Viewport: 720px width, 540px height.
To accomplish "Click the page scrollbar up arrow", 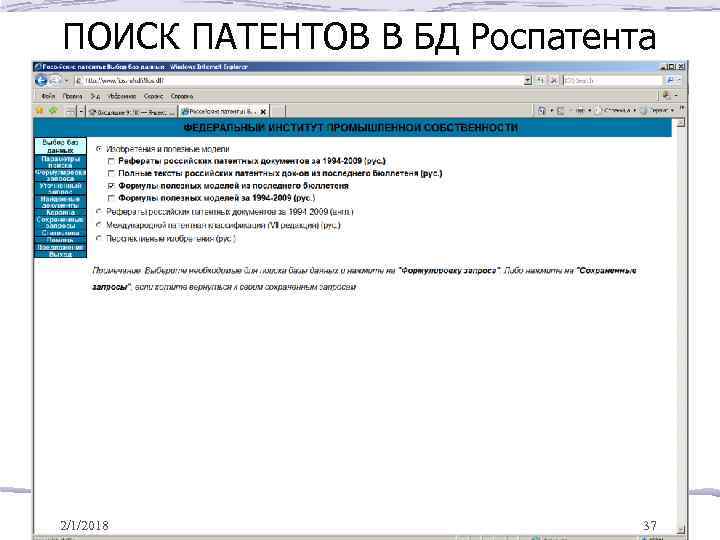I will click(681, 123).
